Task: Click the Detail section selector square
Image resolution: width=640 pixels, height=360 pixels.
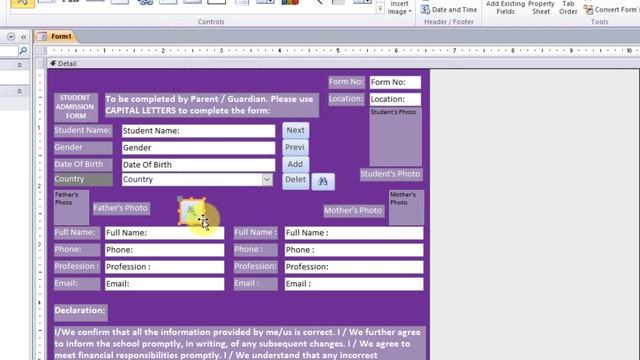Action: (41, 64)
